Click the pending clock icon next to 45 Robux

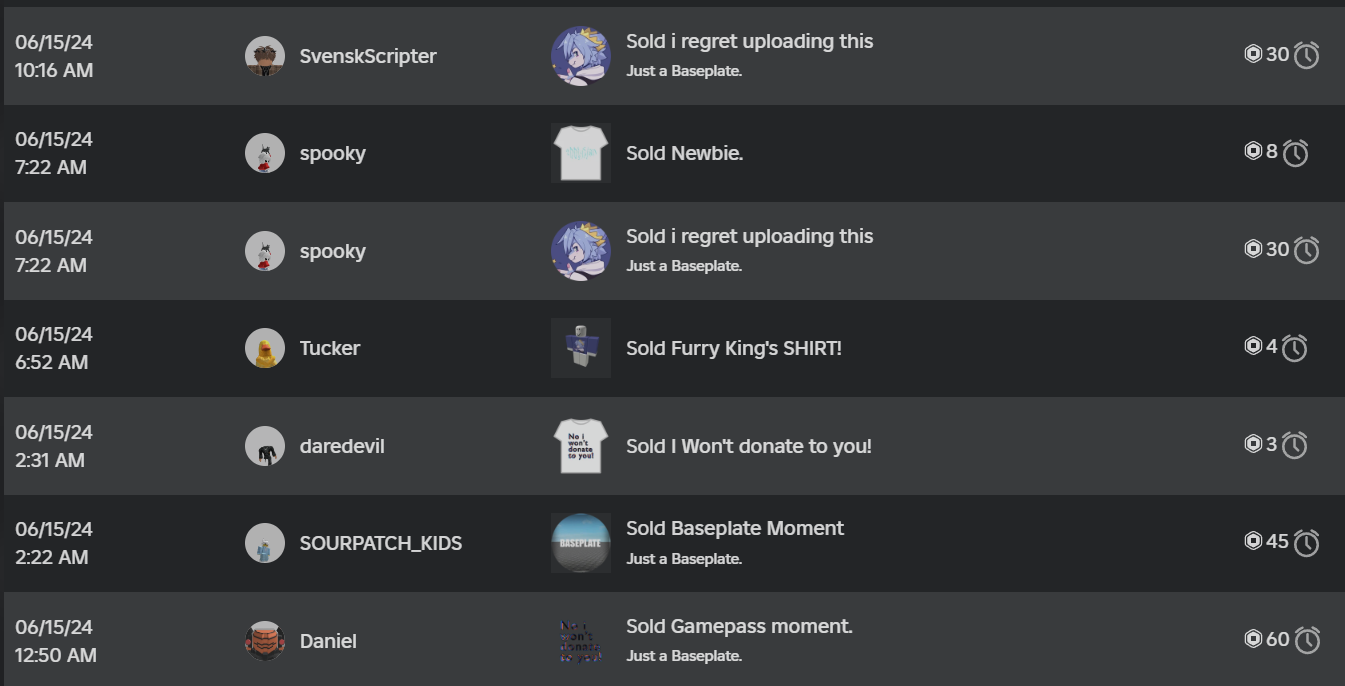1307,543
